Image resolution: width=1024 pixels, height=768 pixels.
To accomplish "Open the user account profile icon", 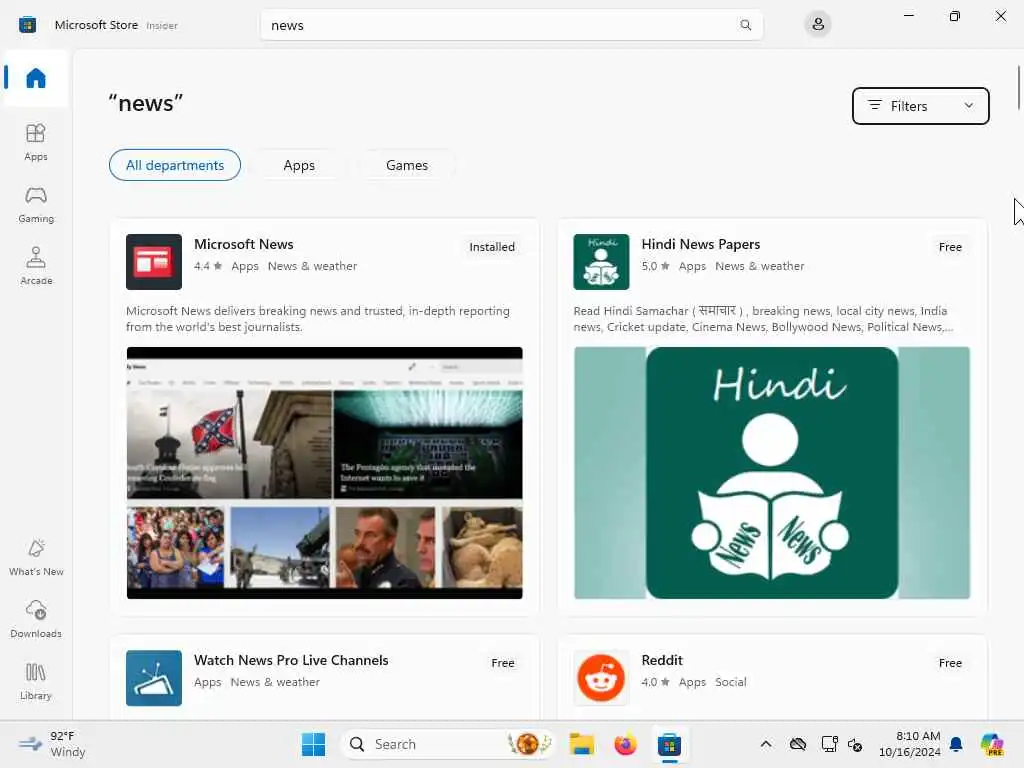I will click(x=818, y=25).
